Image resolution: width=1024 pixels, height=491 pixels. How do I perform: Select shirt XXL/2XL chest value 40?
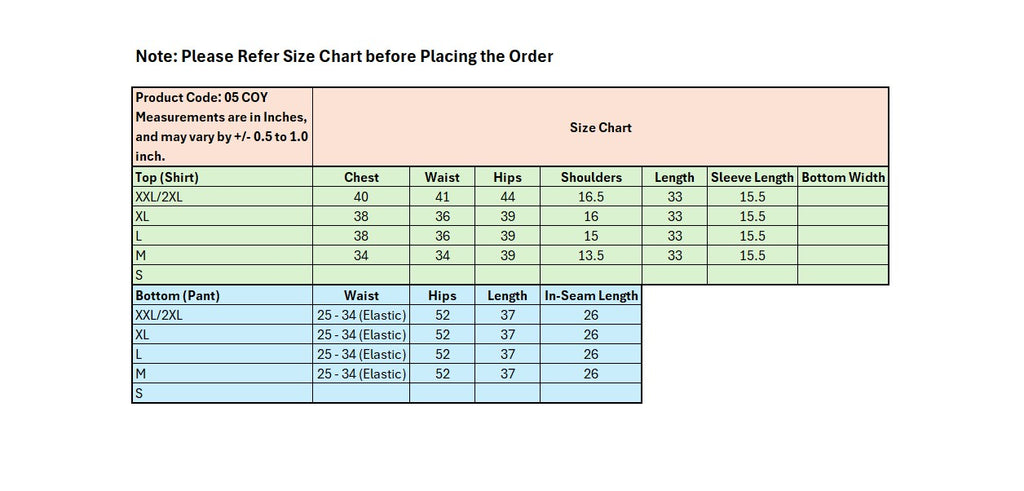tap(361, 197)
